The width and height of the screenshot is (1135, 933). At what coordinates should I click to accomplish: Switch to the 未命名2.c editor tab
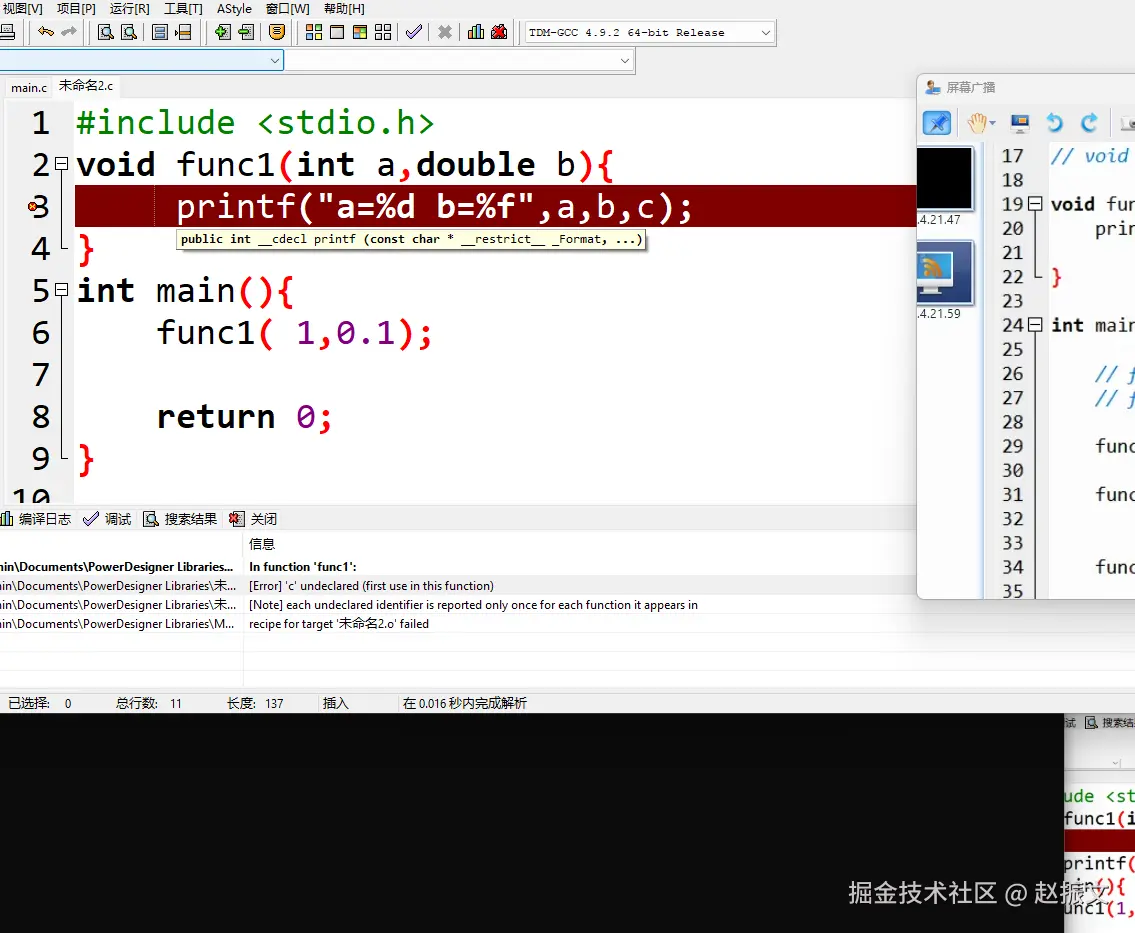pos(86,85)
